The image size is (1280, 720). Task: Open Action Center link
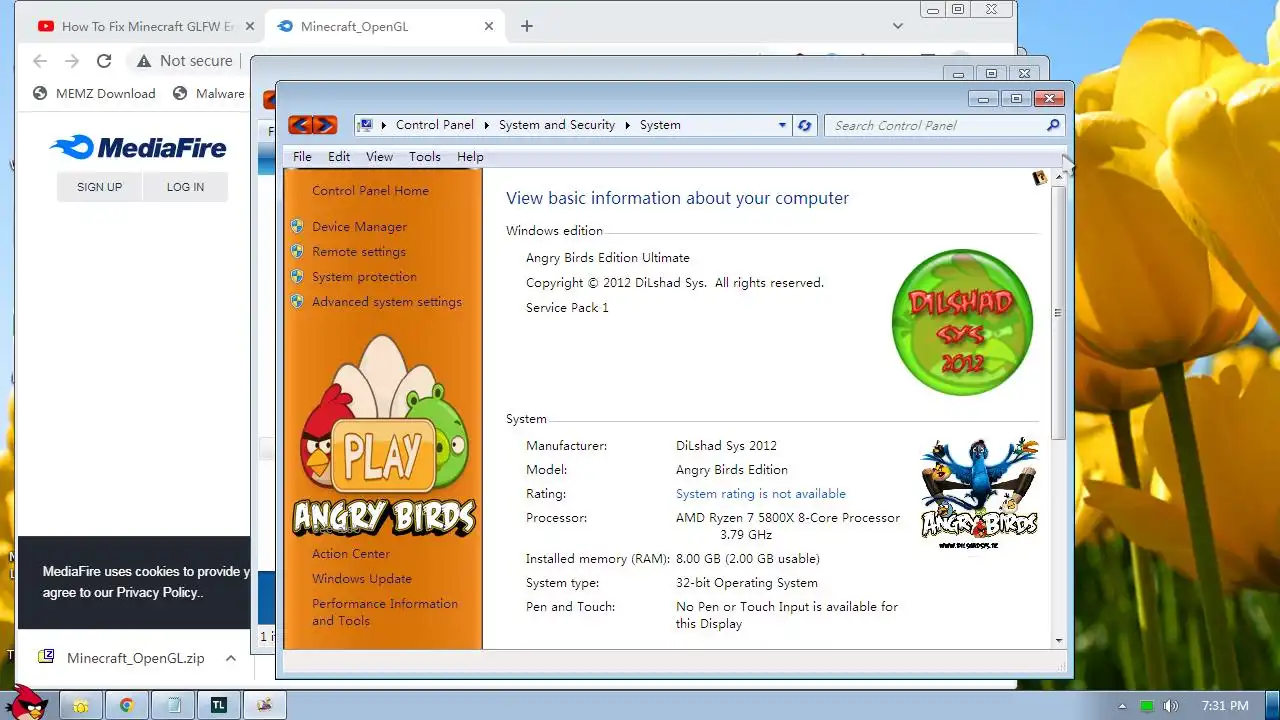[351, 554]
